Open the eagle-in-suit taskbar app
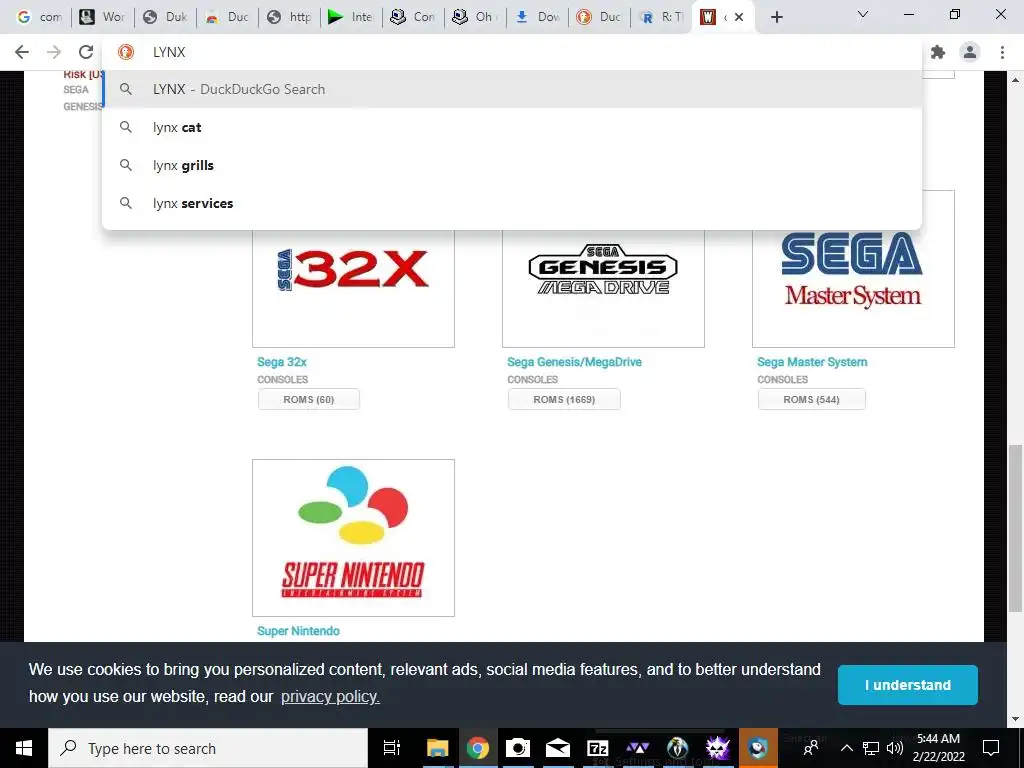1024x768 pixels. [x=678, y=748]
